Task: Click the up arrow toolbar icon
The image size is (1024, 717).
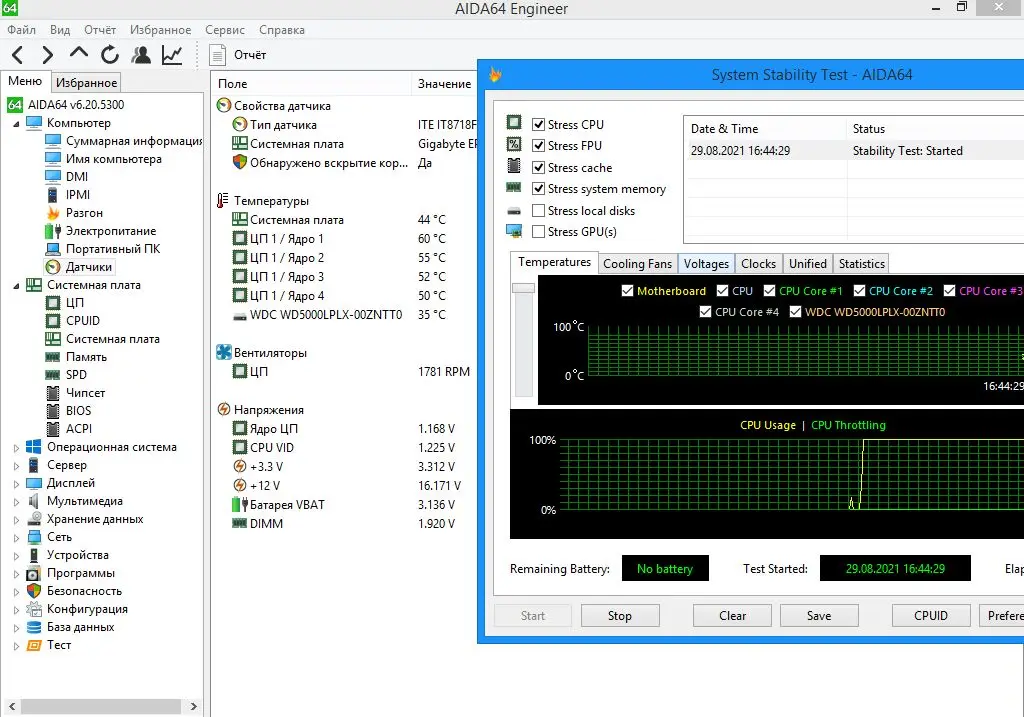Action: click(79, 55)
